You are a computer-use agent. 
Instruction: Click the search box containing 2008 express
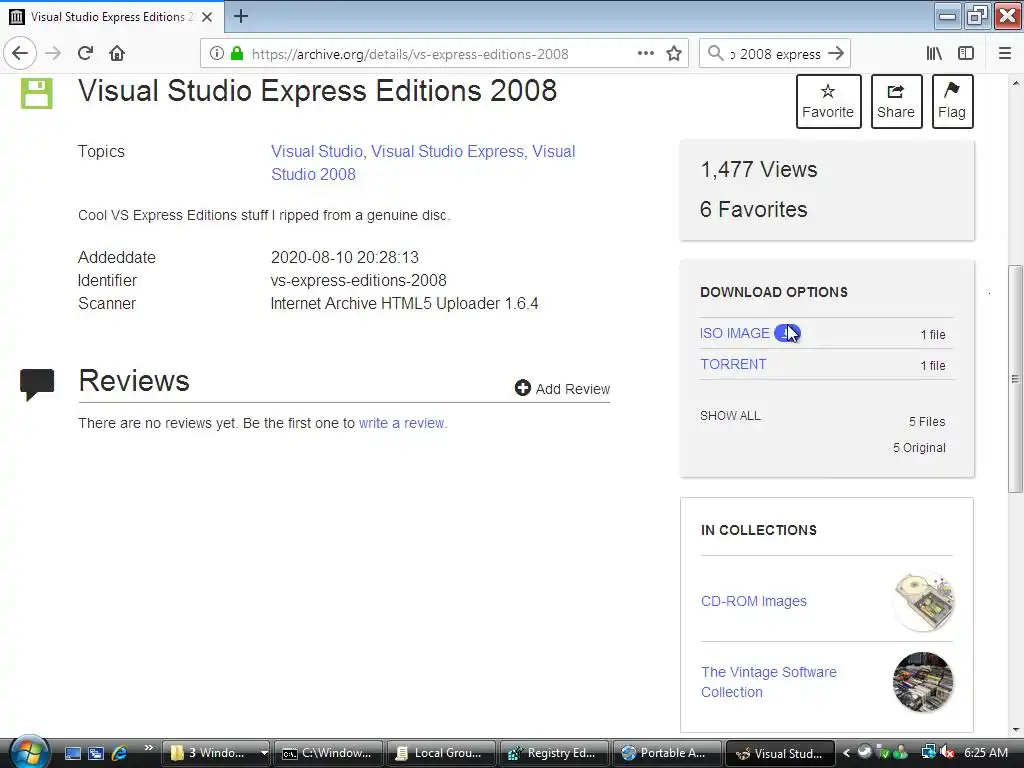[775, 54]
